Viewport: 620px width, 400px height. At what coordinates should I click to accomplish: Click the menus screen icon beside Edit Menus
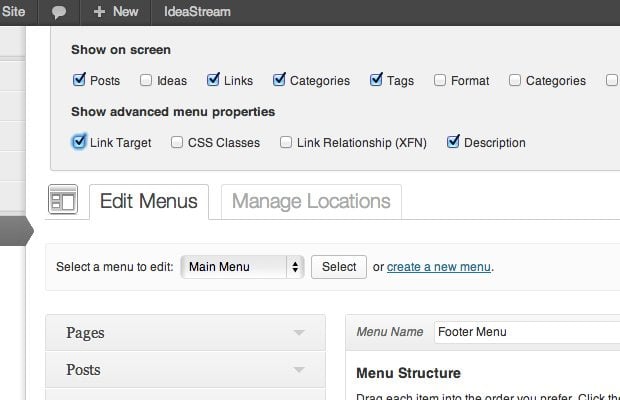pyautogui.click(x=63, y=200)
